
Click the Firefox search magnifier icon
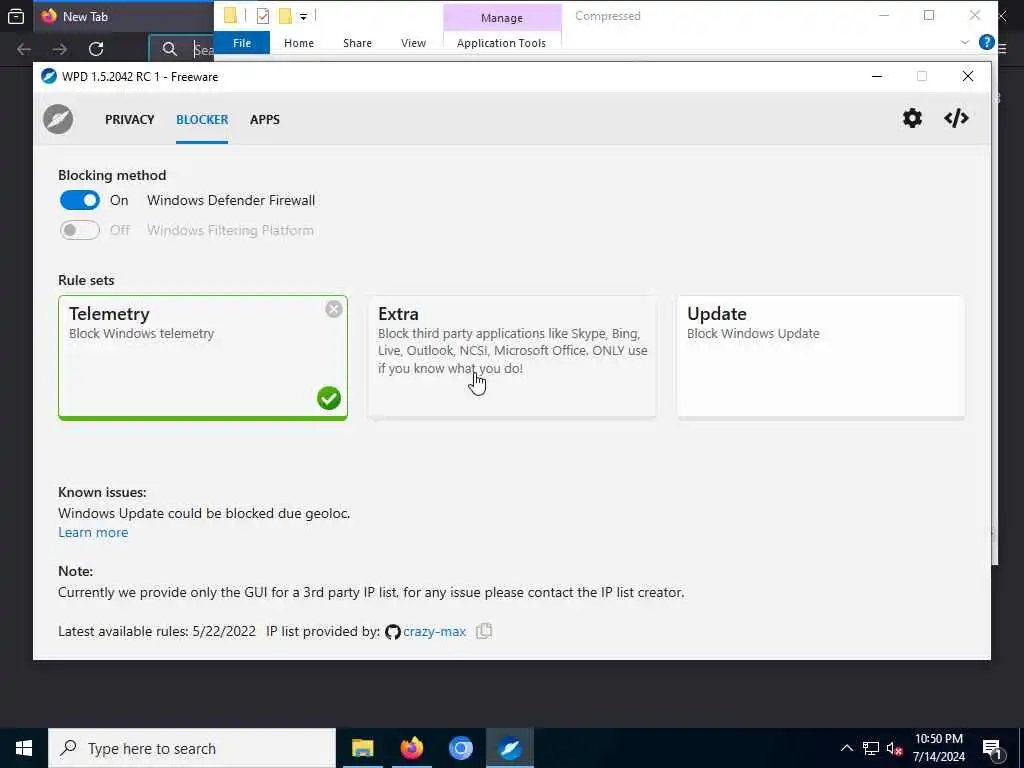[x=169, y=49]
